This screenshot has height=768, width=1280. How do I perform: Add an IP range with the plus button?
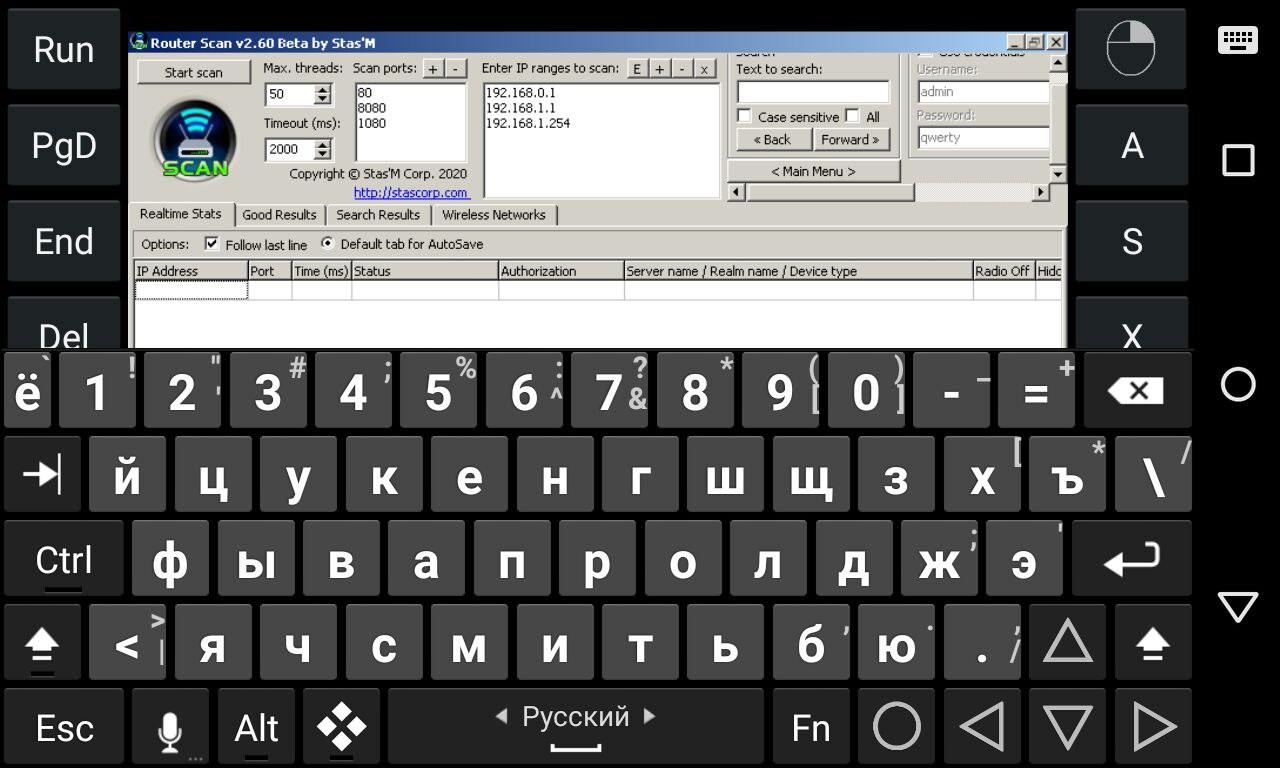coord(660,69)
